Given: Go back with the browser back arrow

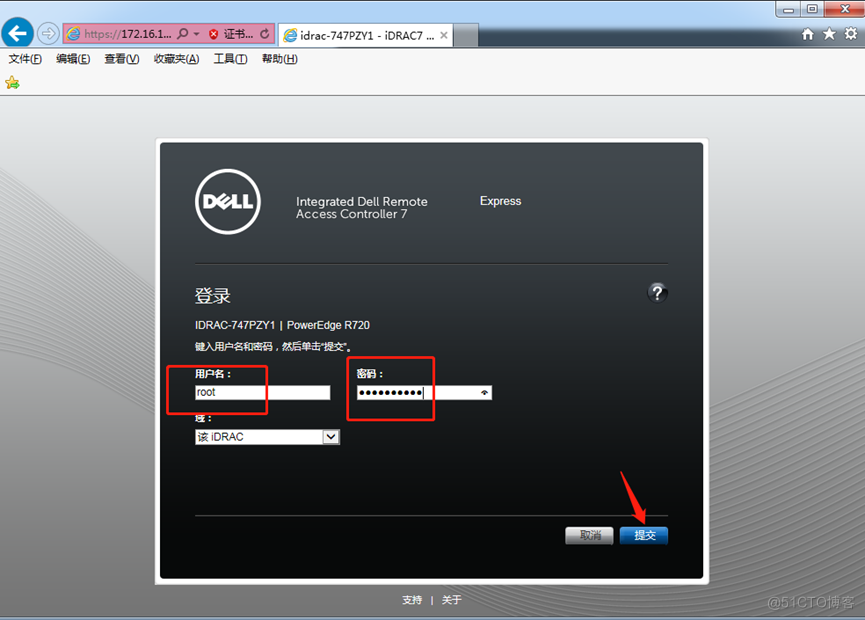Looking at the screenshot, I should tap(17, 34).
